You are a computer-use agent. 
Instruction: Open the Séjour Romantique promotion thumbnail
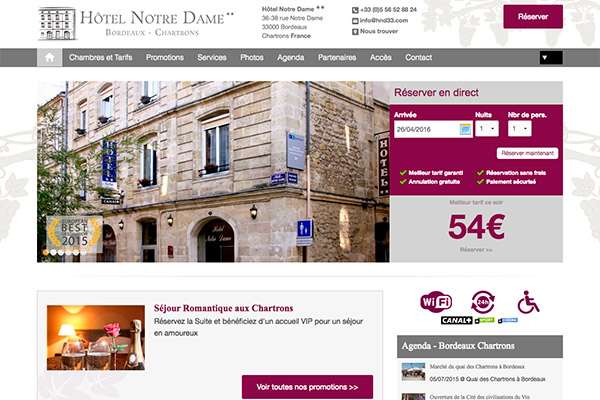(96, 338)
